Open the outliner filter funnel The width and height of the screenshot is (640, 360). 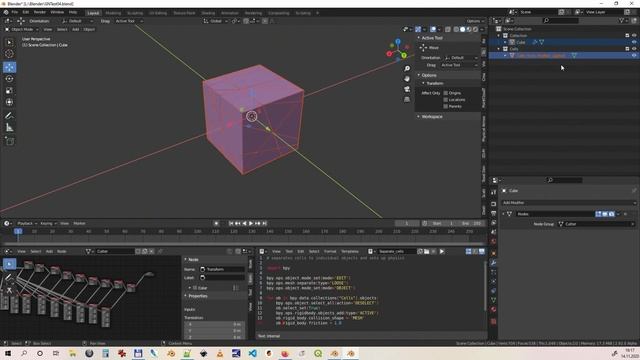pyautogui.click(x=622, y=20)
